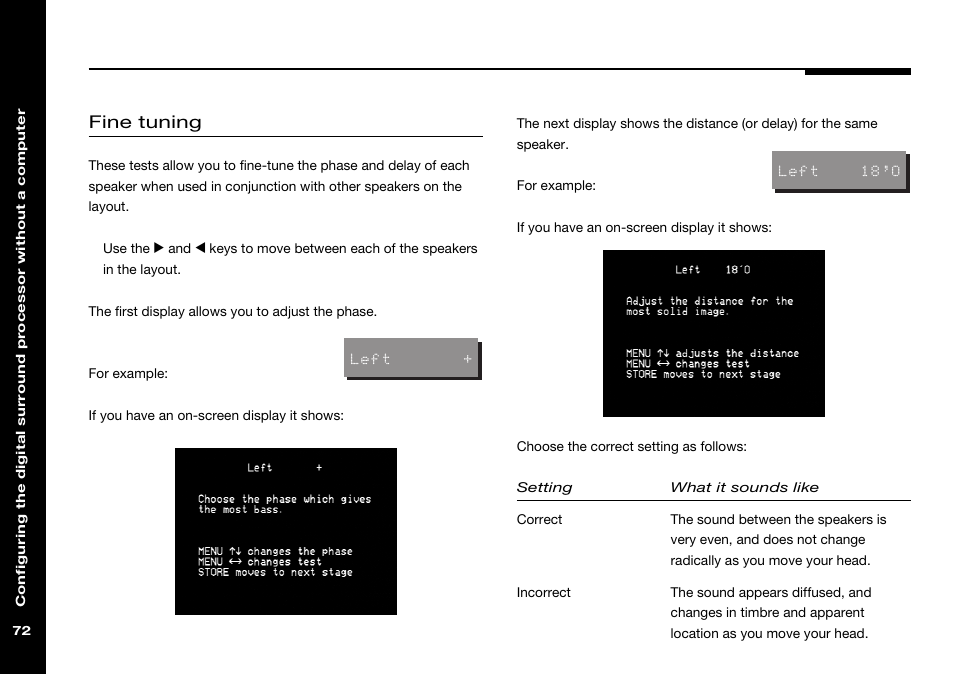The width and height of the screenshot is (954, 674).
Task: Click the 'Left +' front panel display
Action: click(x=413, y=359)
